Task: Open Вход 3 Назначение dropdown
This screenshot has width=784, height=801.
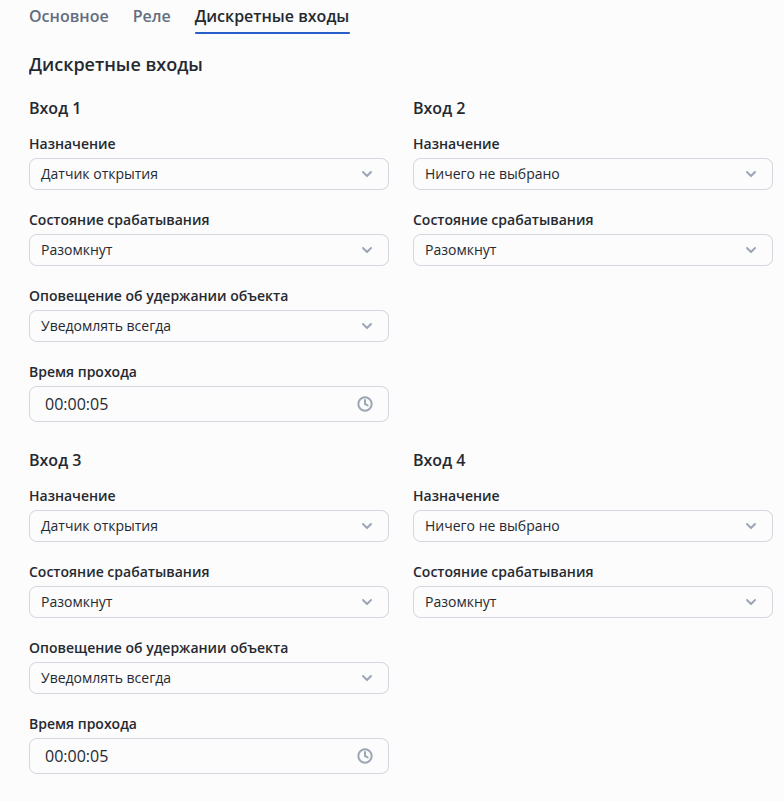Action: click(208, 526)
